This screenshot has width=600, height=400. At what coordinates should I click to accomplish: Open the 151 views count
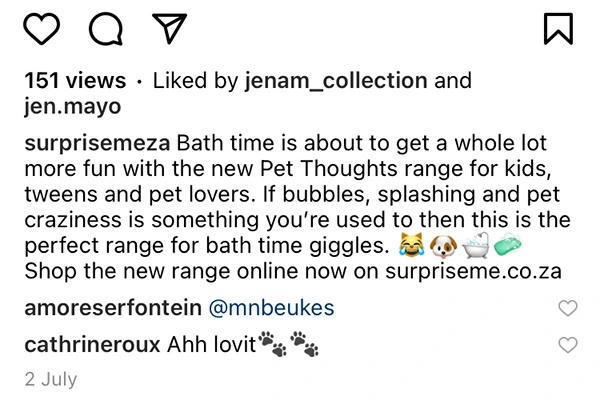click(x=75, y=81)
